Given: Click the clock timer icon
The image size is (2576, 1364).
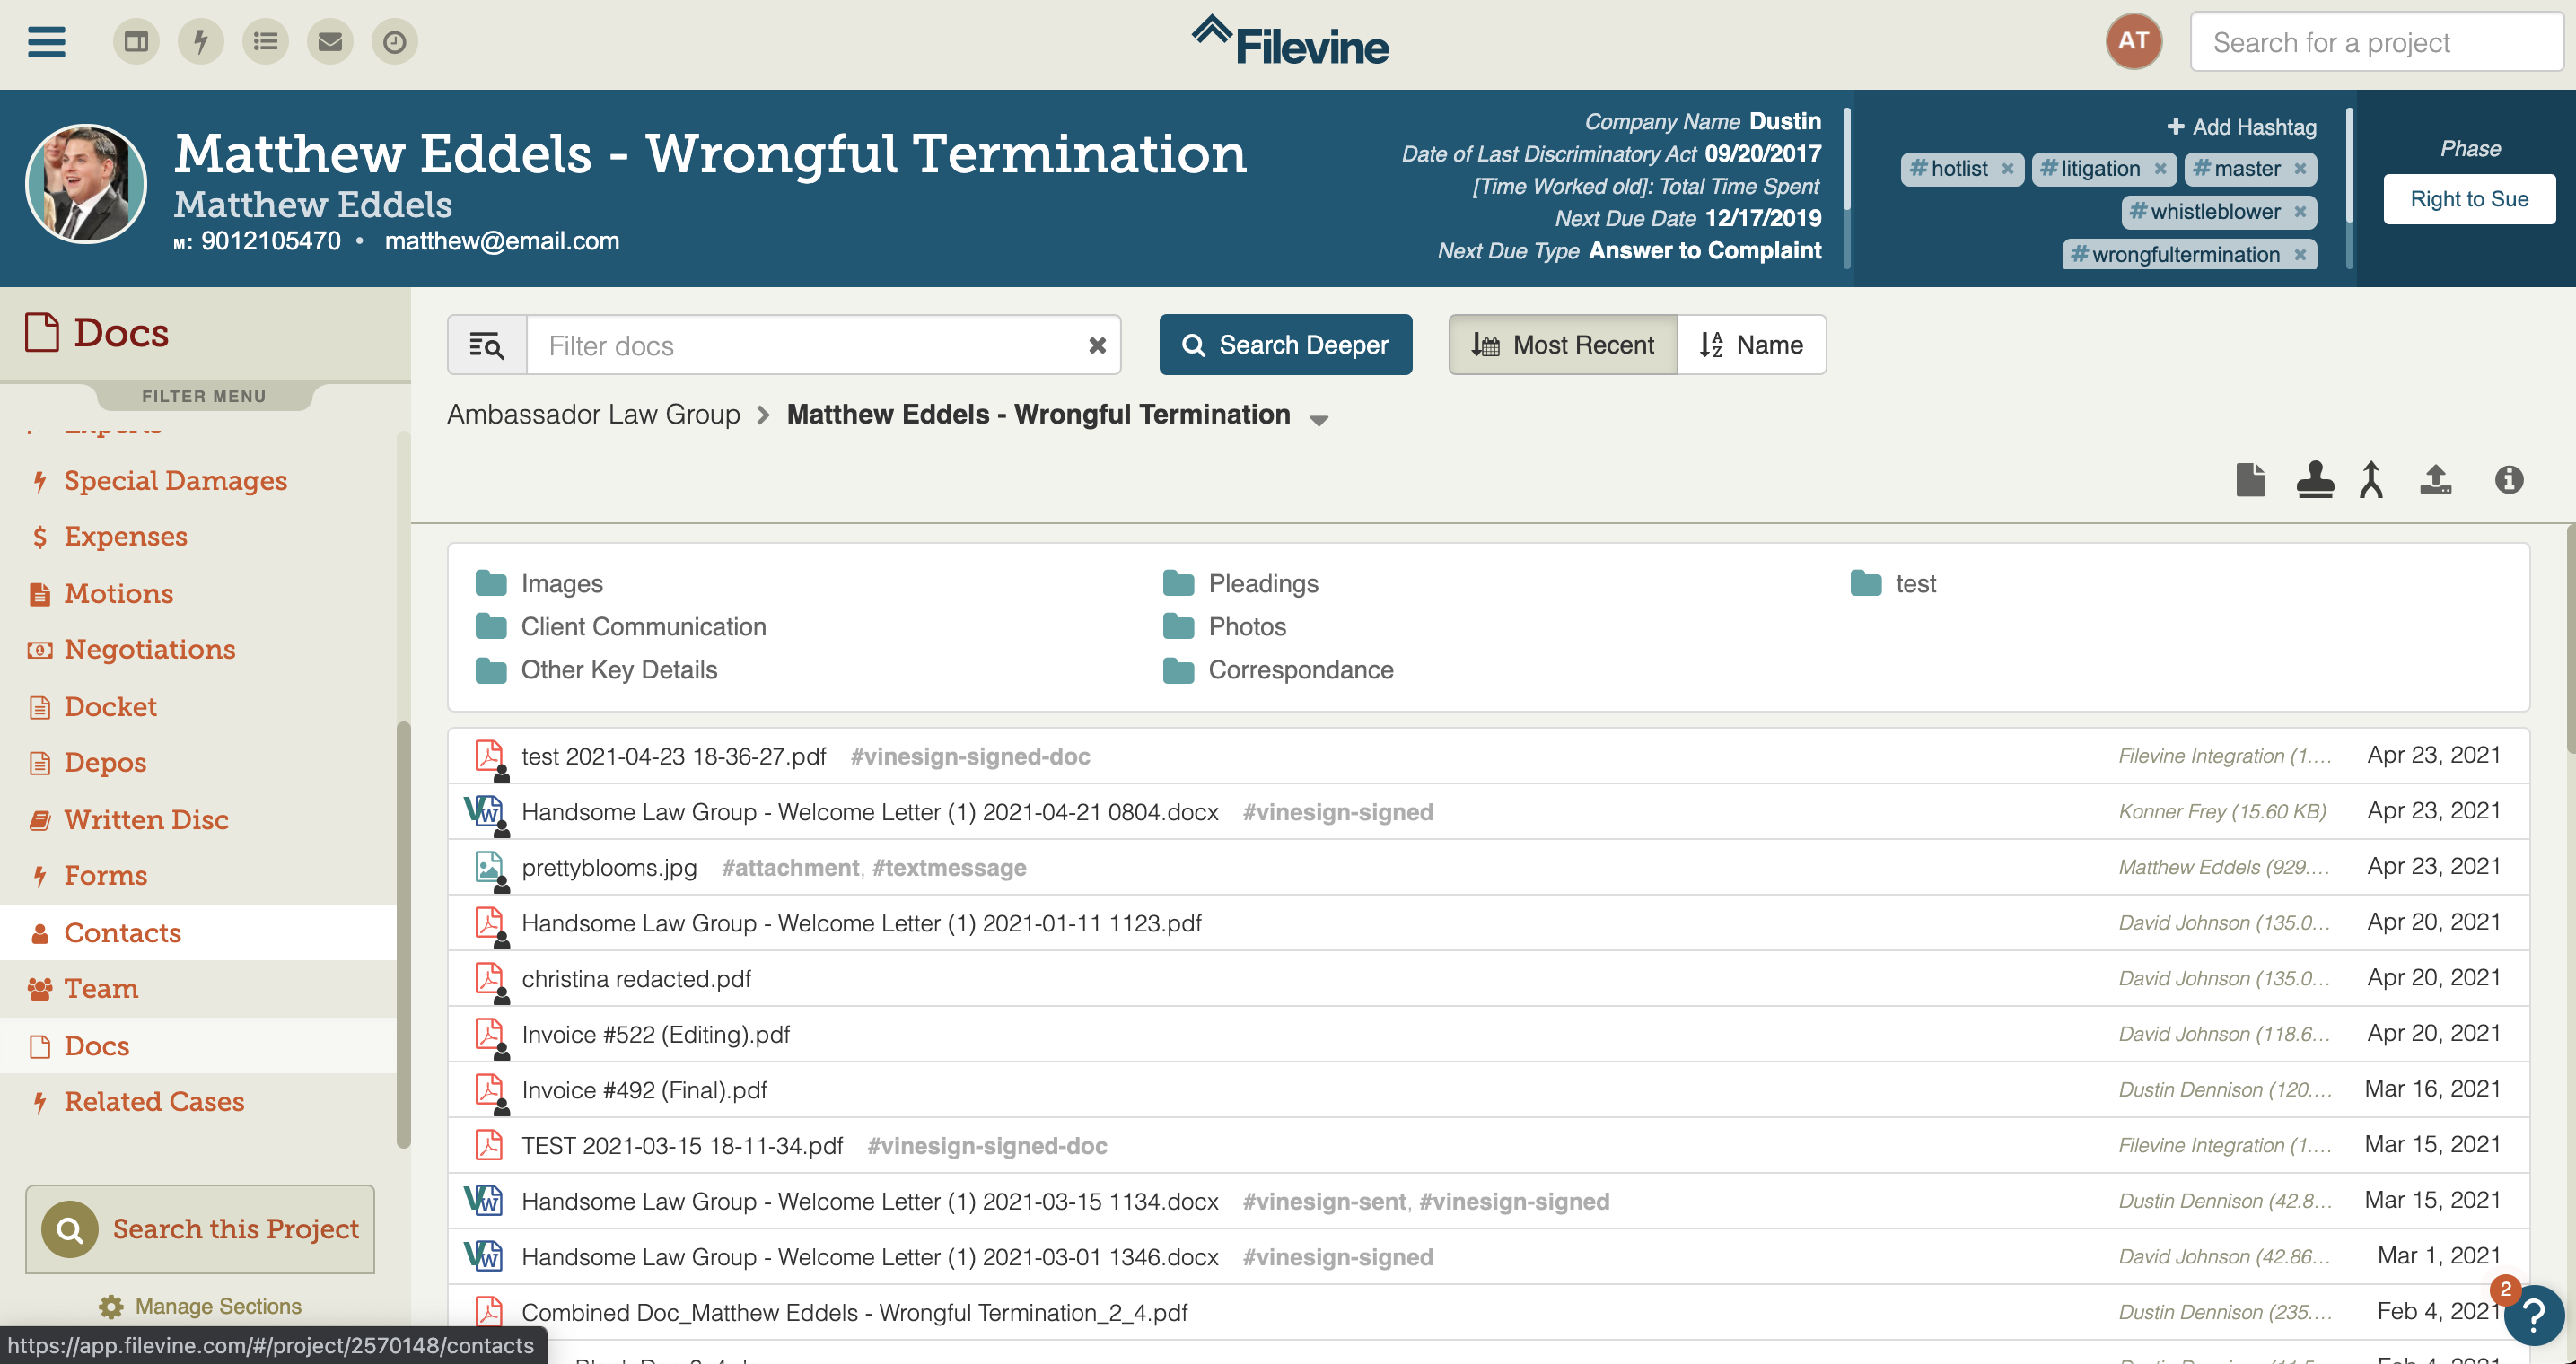Looking at the screenshot, I should coord(395,42).
